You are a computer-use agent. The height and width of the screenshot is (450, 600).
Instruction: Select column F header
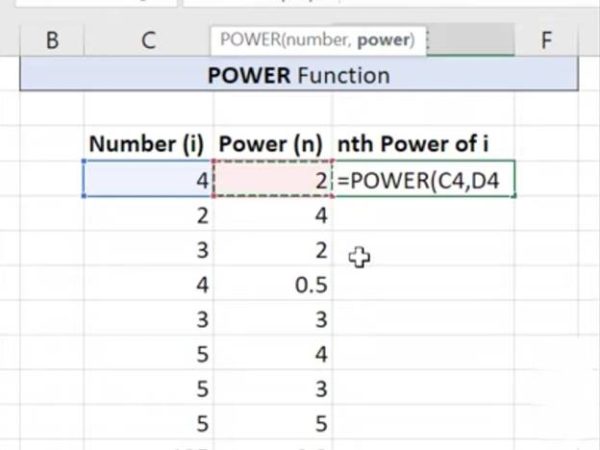tap(546, 40)
